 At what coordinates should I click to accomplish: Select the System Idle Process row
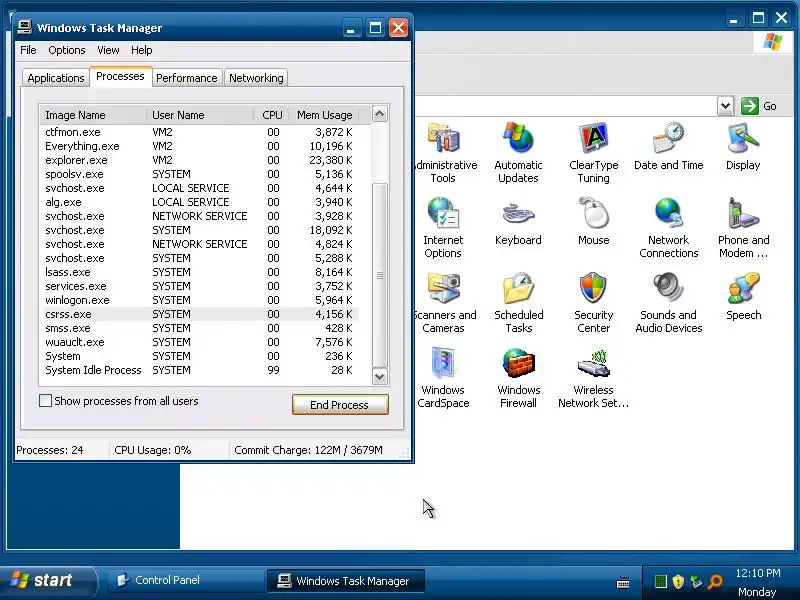199,370
